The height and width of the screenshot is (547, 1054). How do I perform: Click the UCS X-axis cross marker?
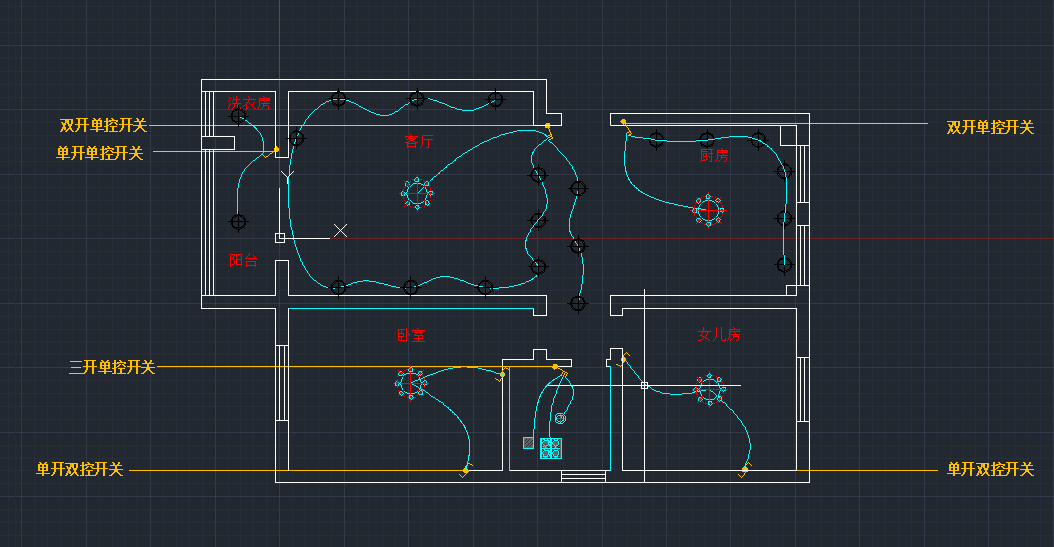tap(340, 231)
